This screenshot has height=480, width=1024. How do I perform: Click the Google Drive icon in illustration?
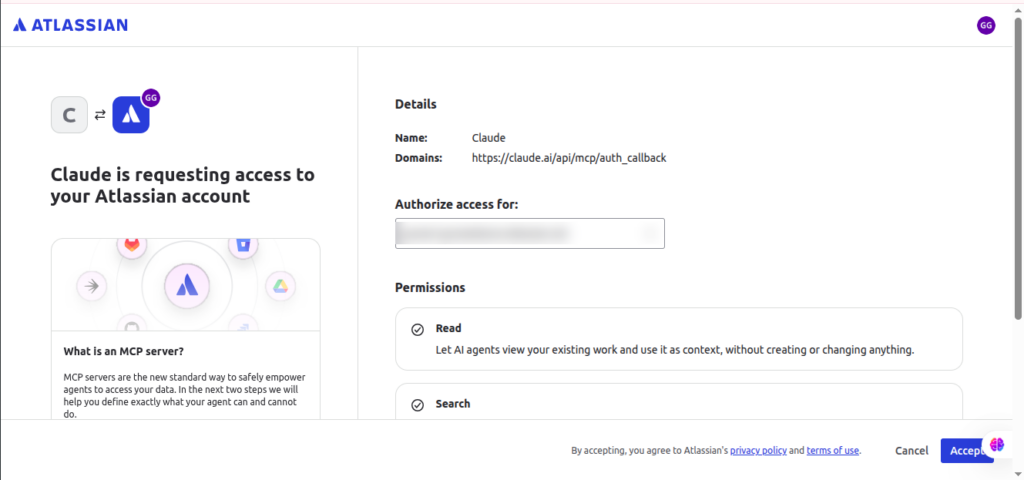281,286
